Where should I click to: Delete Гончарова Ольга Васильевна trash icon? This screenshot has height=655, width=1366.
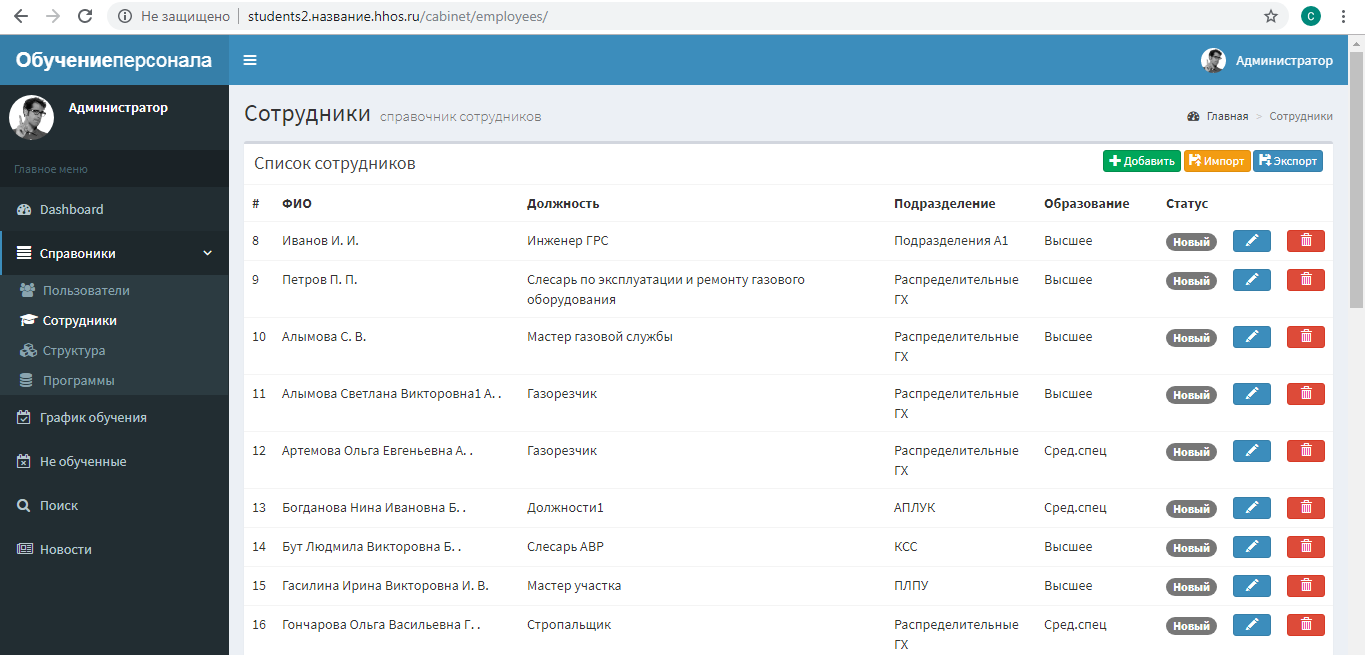[x=1306, y=625]
